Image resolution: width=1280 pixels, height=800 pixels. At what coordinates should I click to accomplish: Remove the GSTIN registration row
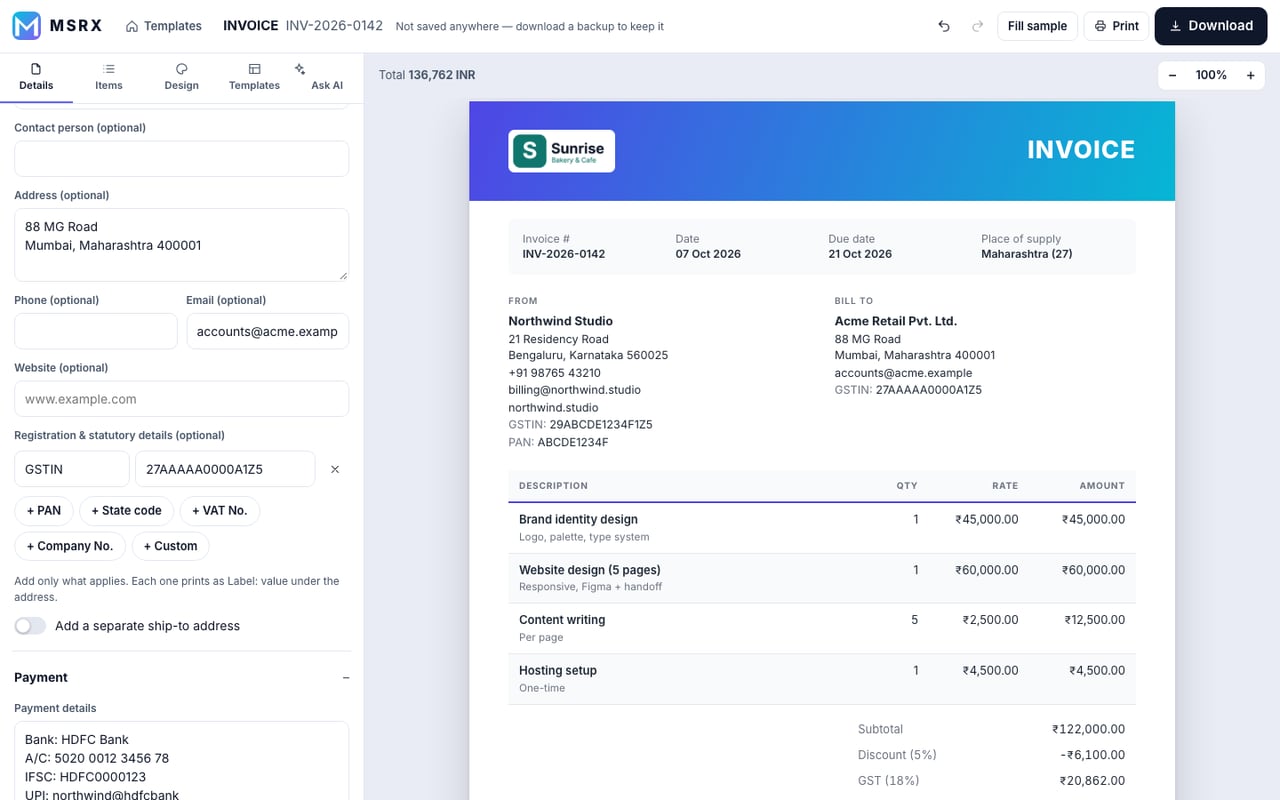tap(335, 469)
